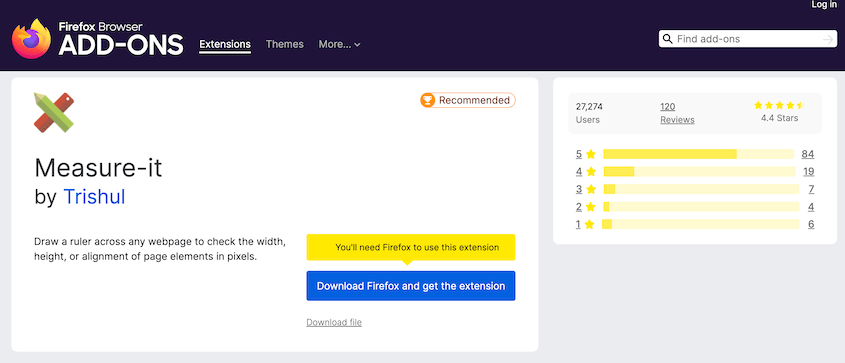Click the 3-star rating bar
This screenshot has height=363, width=845.
[x=701, y=189]
